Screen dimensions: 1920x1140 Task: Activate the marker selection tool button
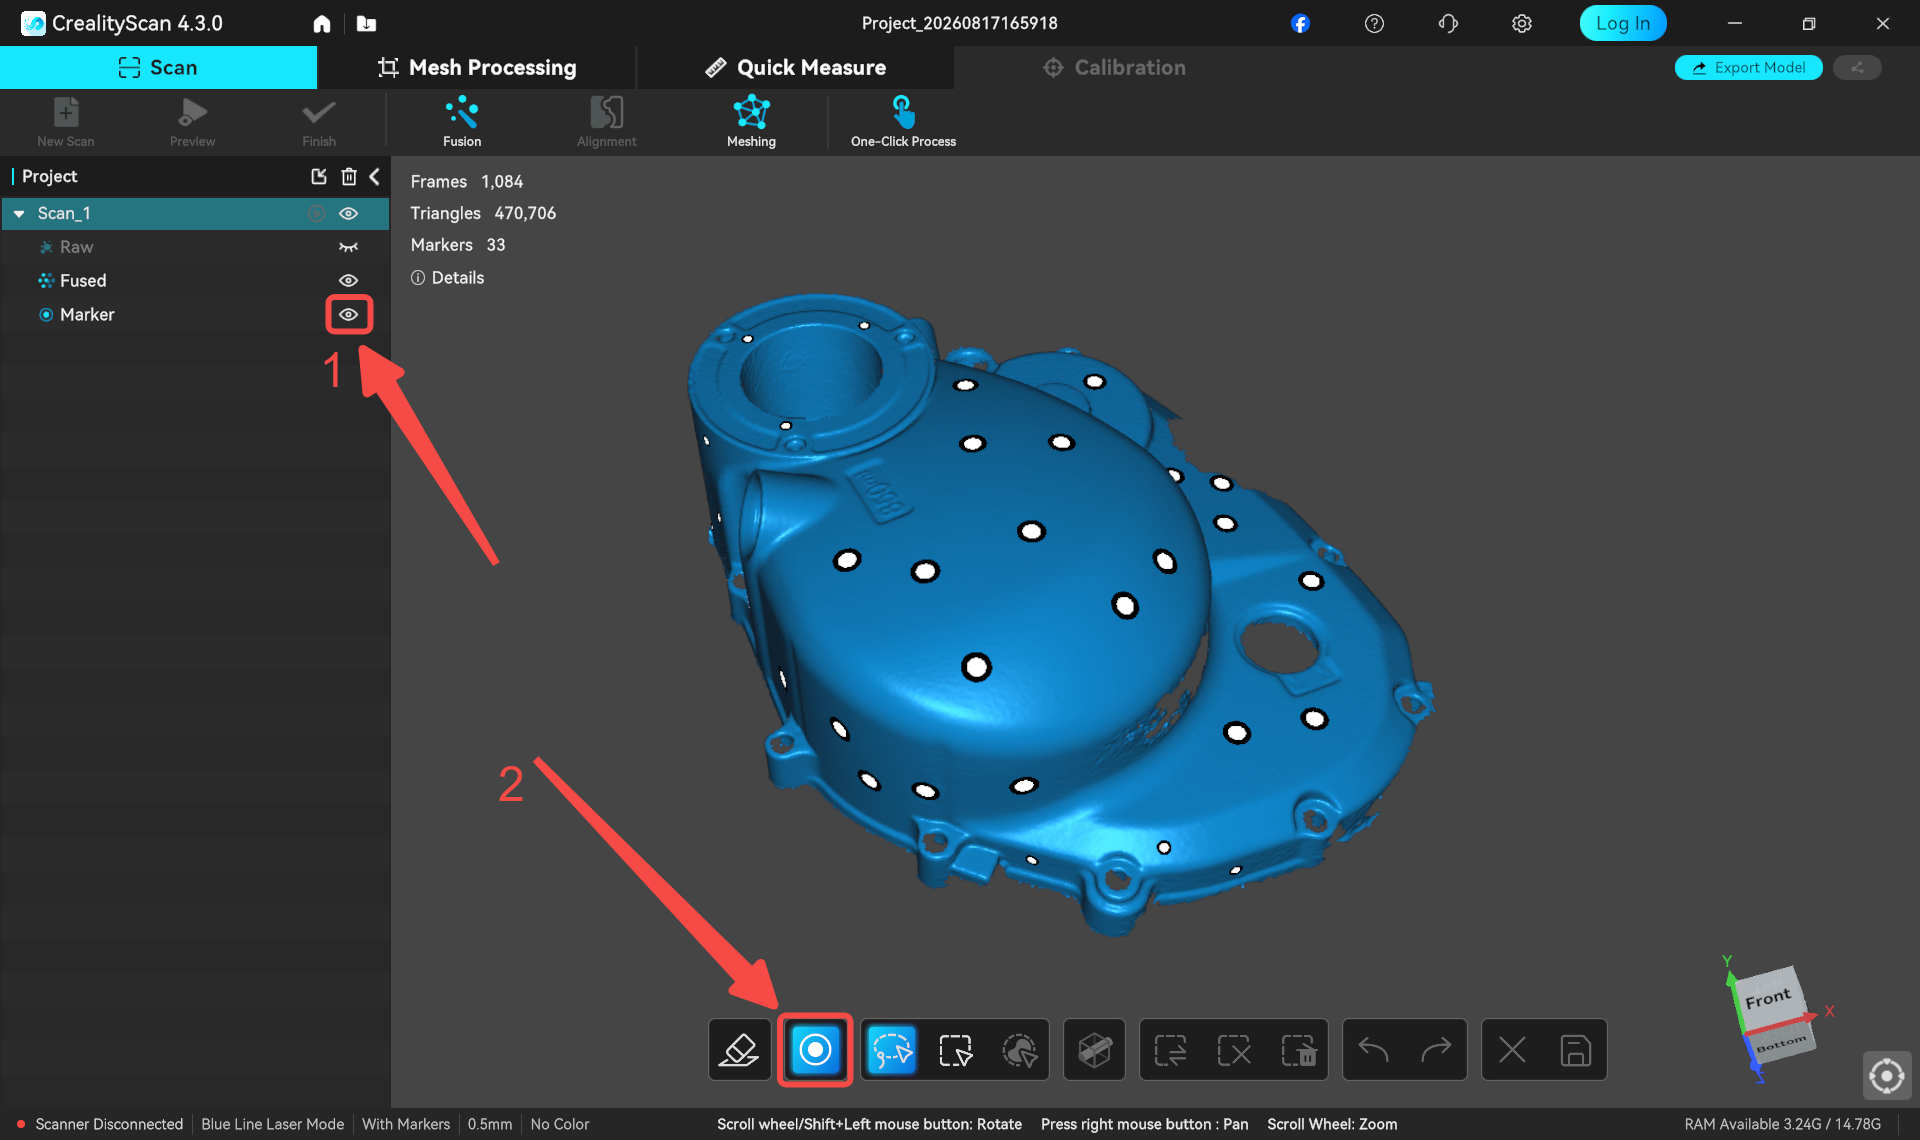(x=815, y=1050)
